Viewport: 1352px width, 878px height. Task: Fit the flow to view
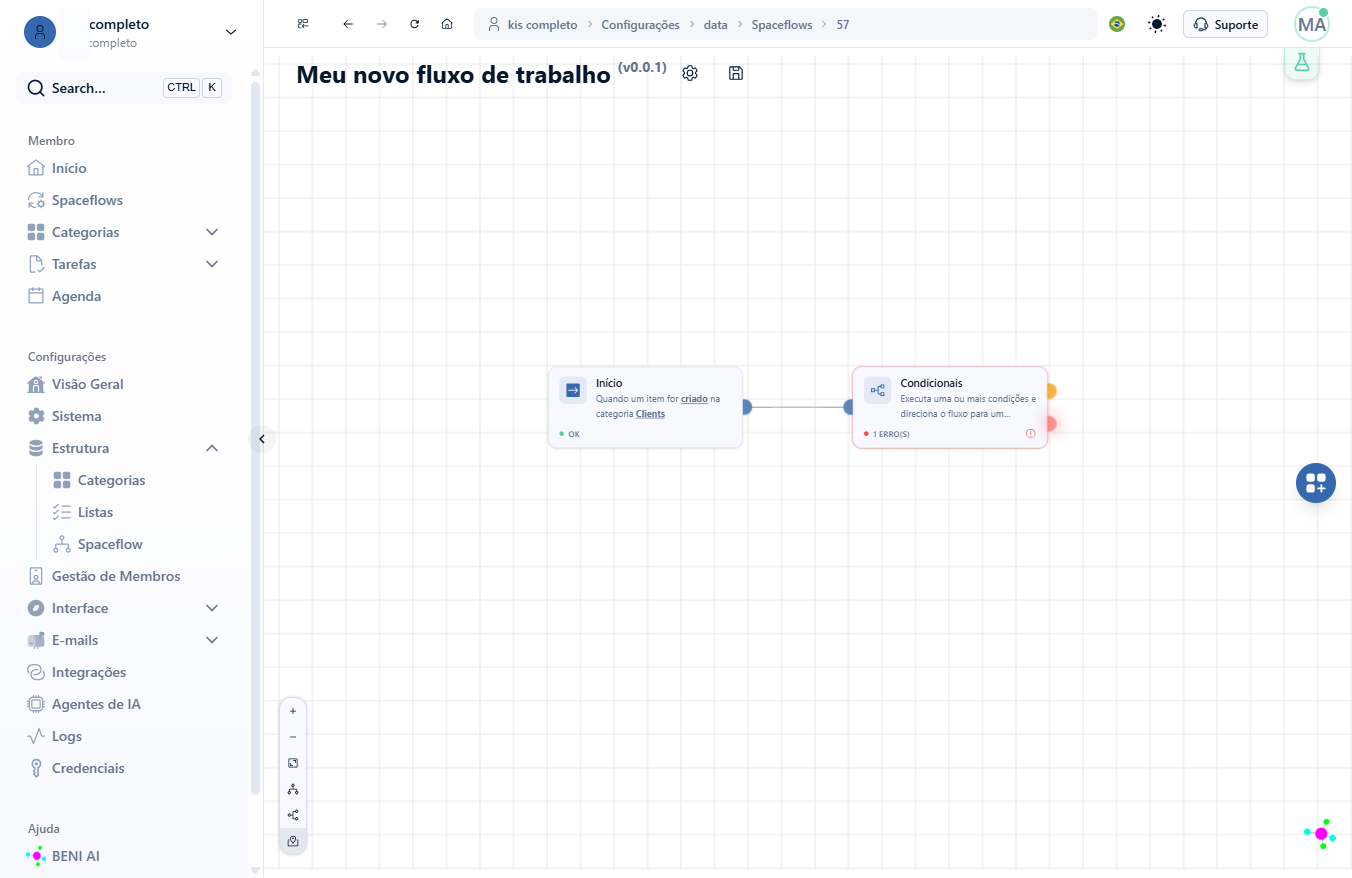coord(293,763)
